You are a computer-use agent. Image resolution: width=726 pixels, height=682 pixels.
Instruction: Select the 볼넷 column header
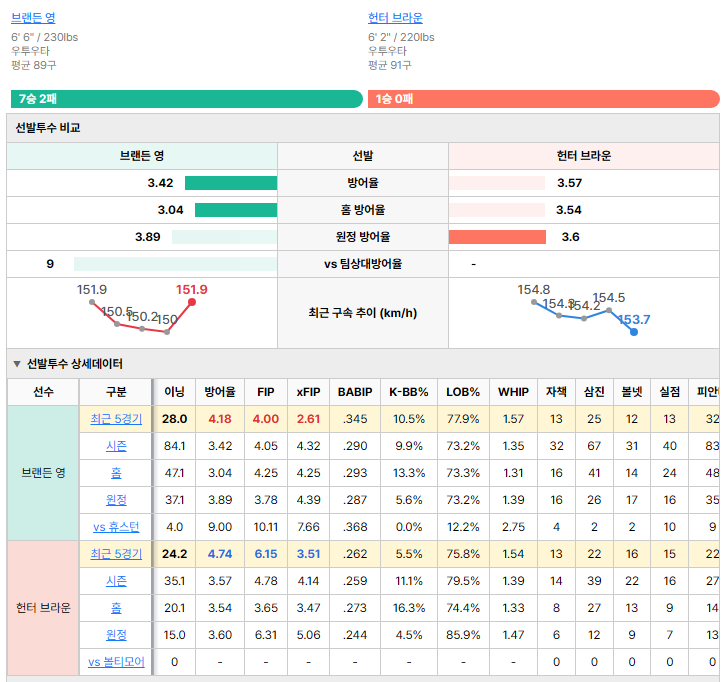pyautogui.click(x=632, y=392)
